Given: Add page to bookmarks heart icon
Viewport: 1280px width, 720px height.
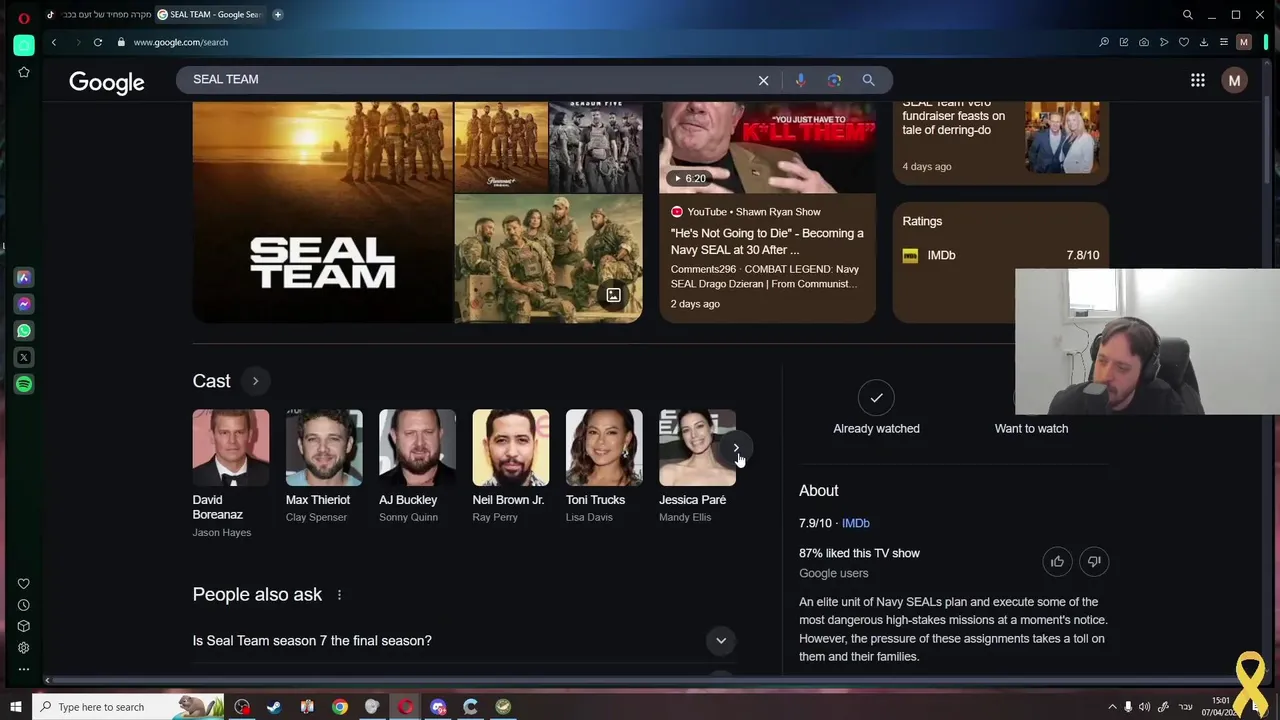Looking at the screenshot, I should 1184,42.
